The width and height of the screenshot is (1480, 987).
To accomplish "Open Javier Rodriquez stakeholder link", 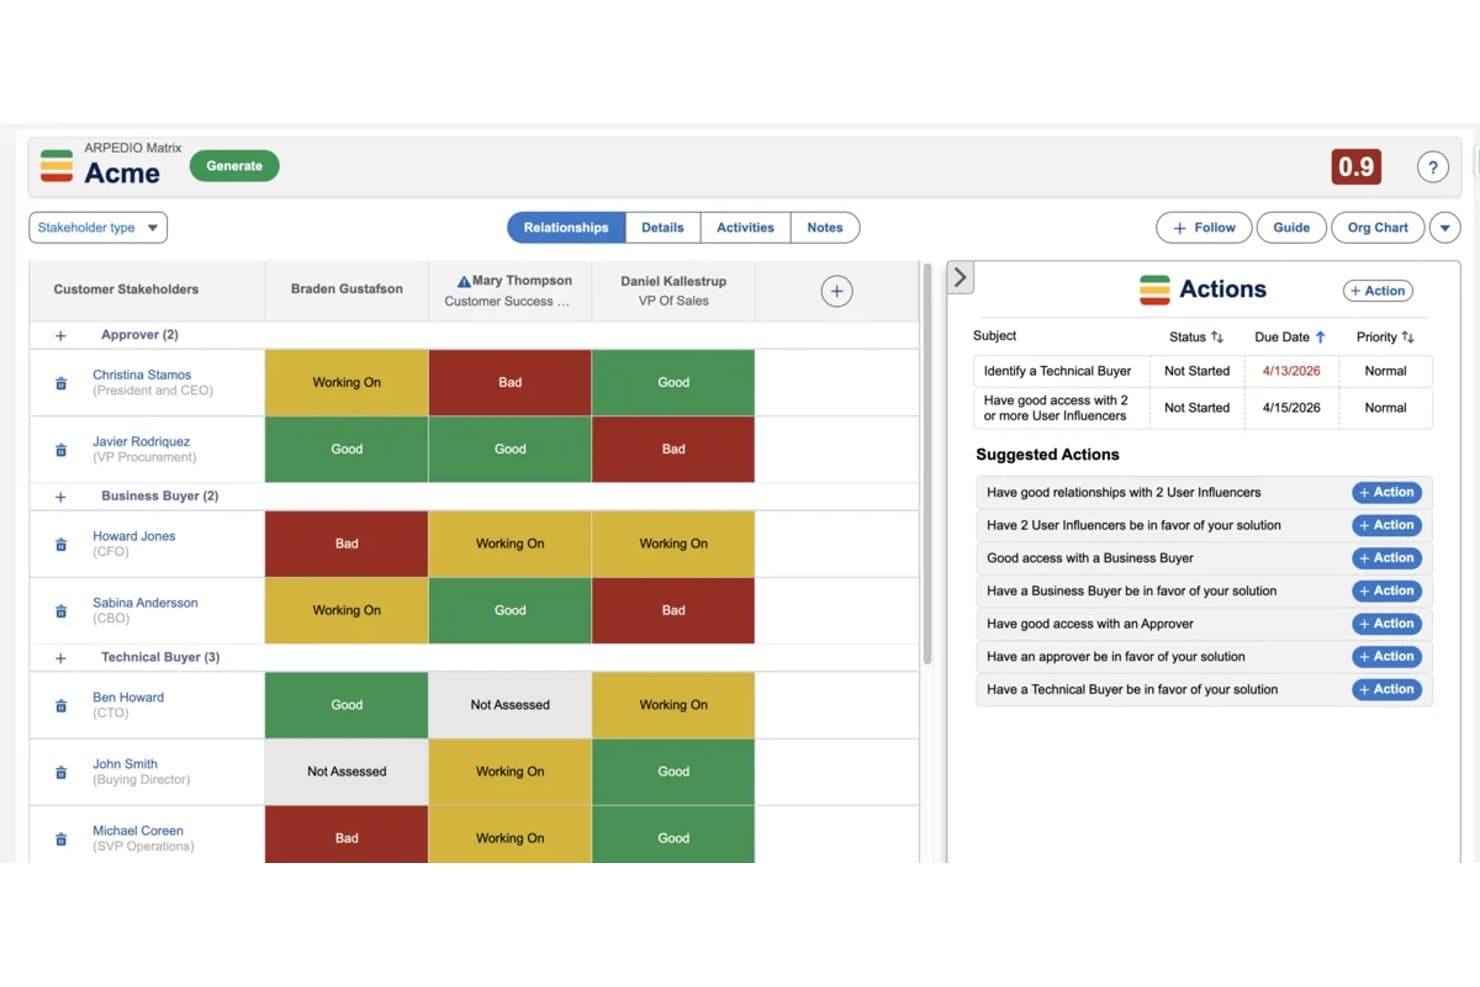I will 141,442.
